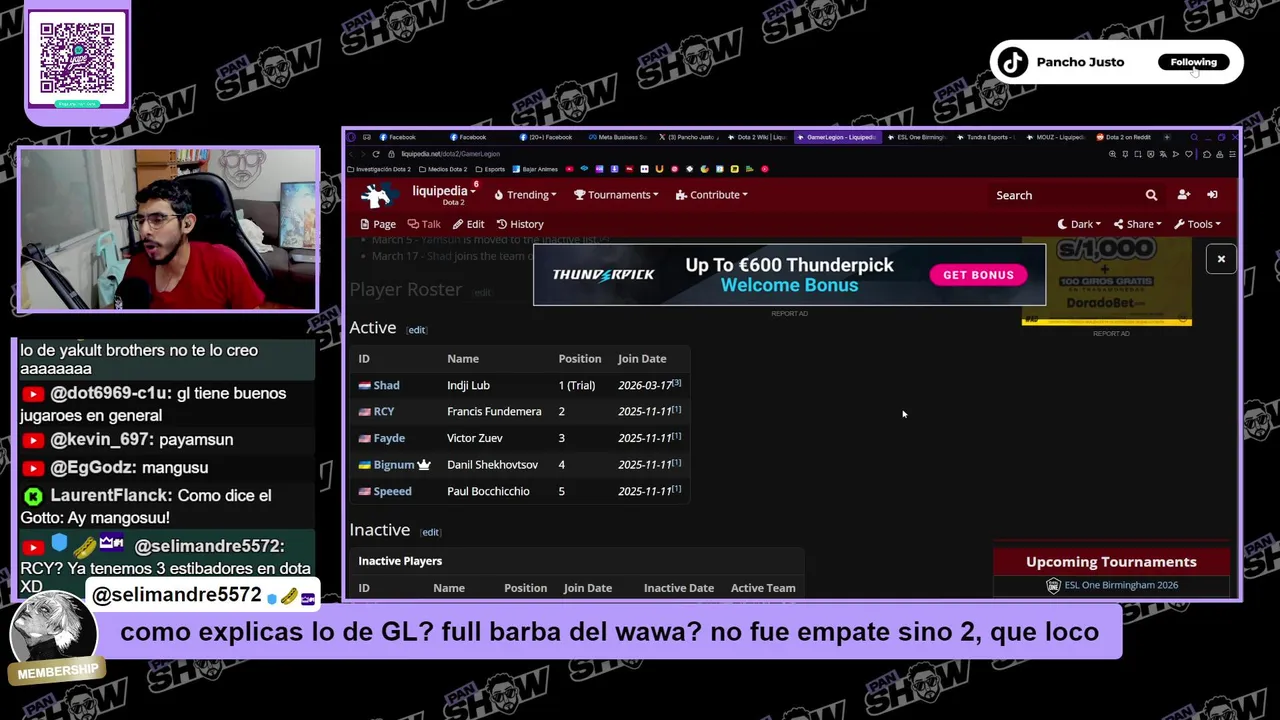Expand the Tournaments menu
This screenshot has width=1280, height=720.
click(616, 195)
